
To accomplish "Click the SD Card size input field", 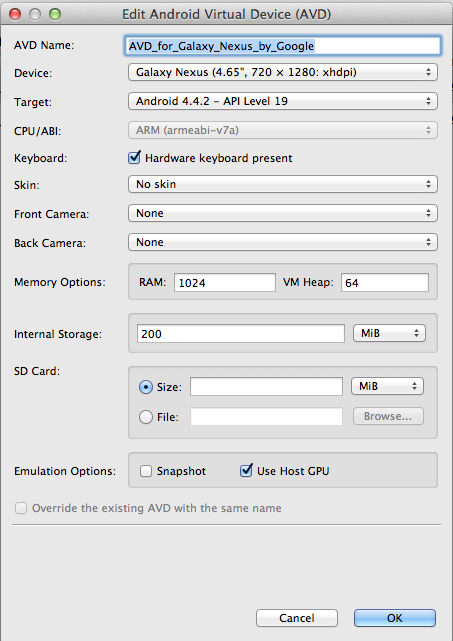I will pos(266,387).
